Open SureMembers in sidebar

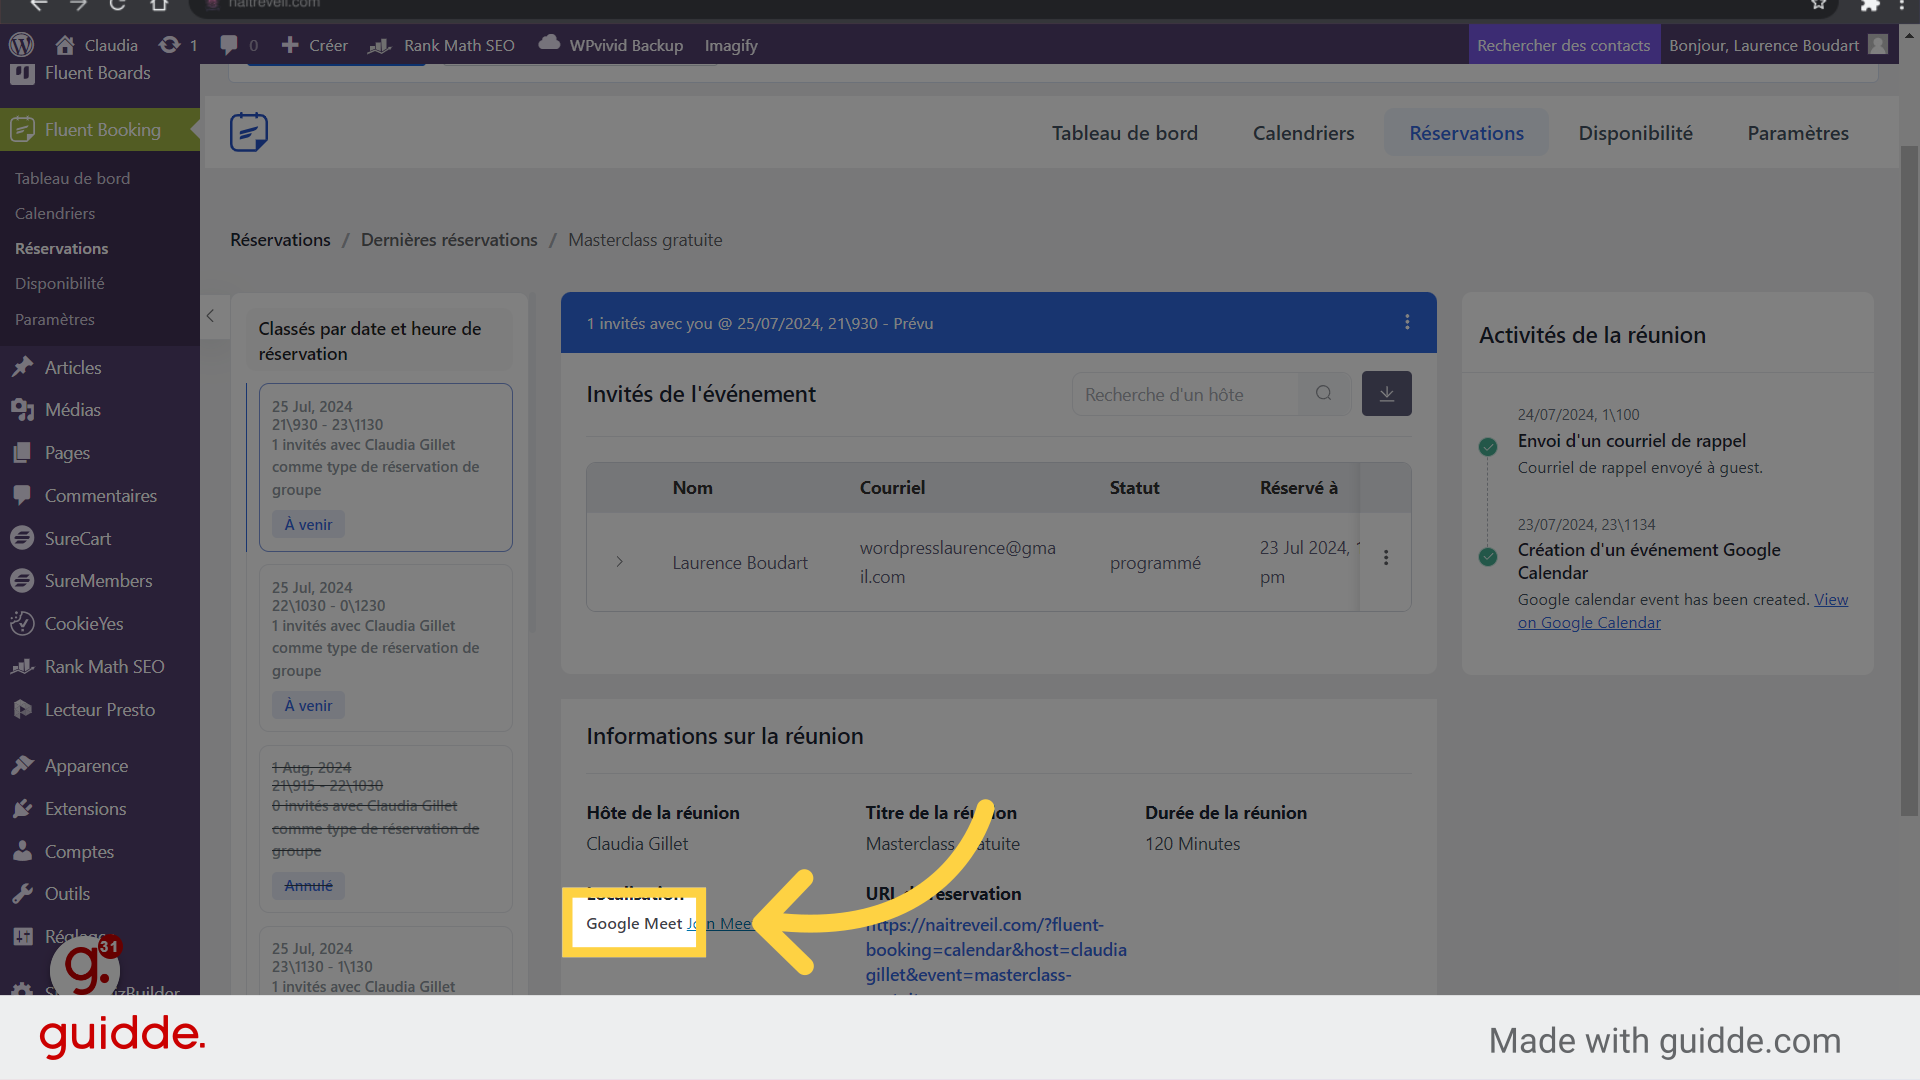(x=98, y=581)
